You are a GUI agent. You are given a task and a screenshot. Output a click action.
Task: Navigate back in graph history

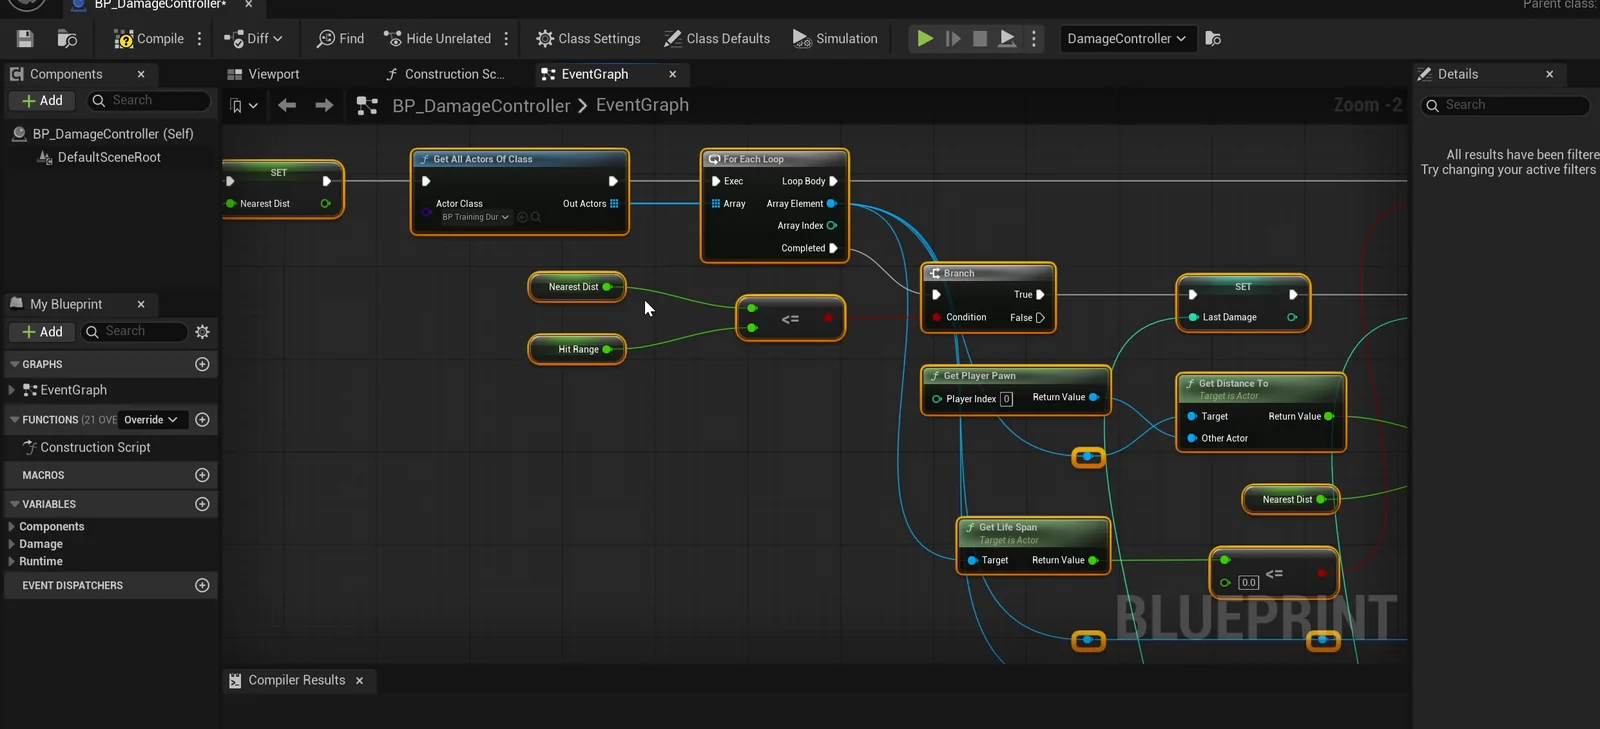pyautogui.click(x=287, y=105)
